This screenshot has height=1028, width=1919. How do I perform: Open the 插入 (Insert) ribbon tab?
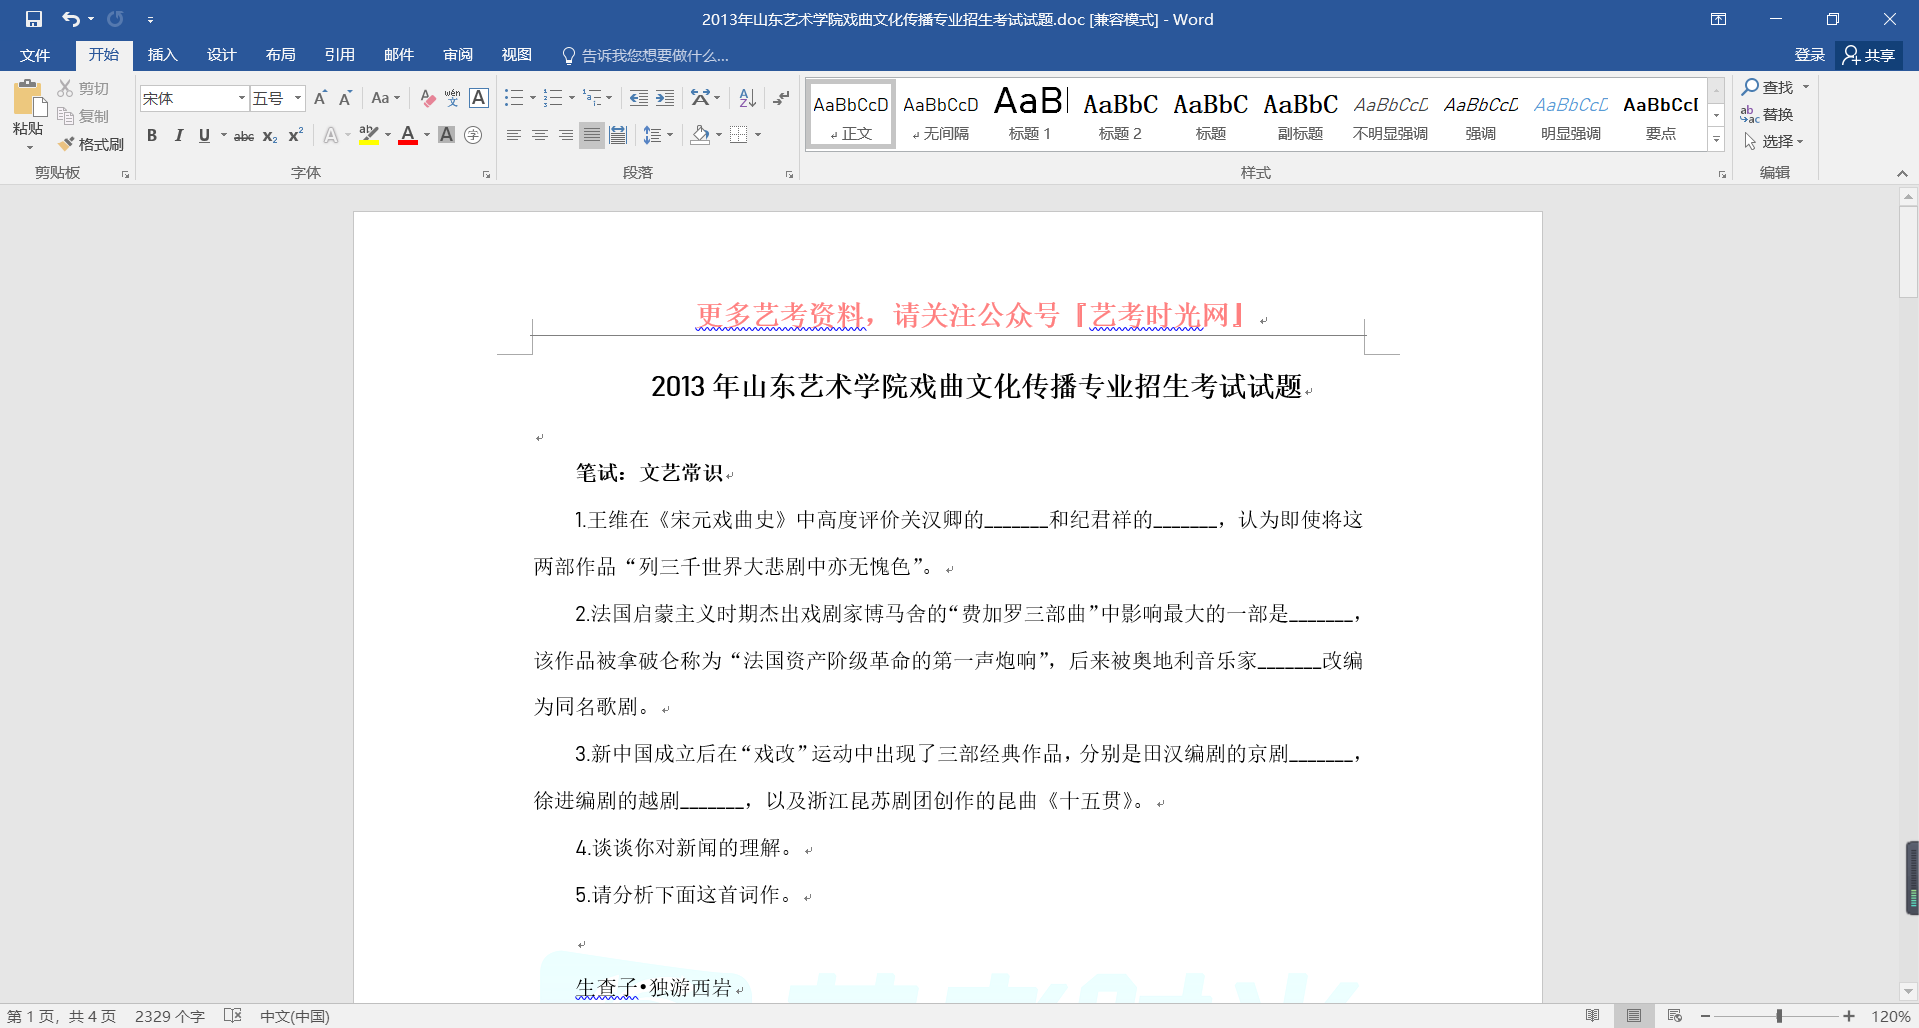(162, 55)
